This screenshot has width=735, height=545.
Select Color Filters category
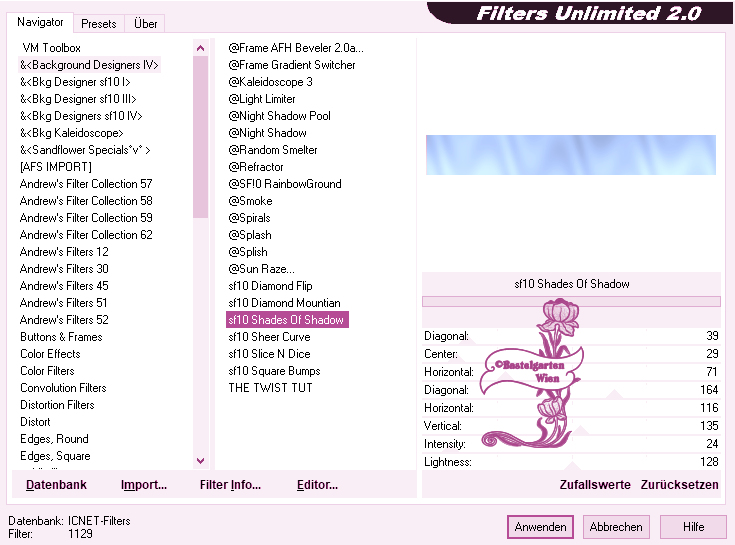pos(47,371)
